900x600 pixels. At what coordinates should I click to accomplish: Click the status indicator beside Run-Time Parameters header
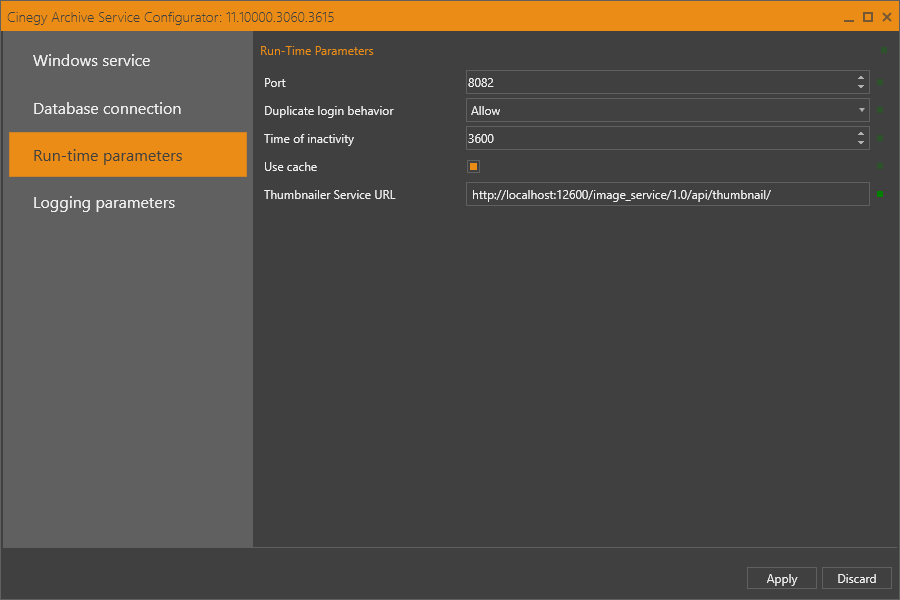point(884,51)
